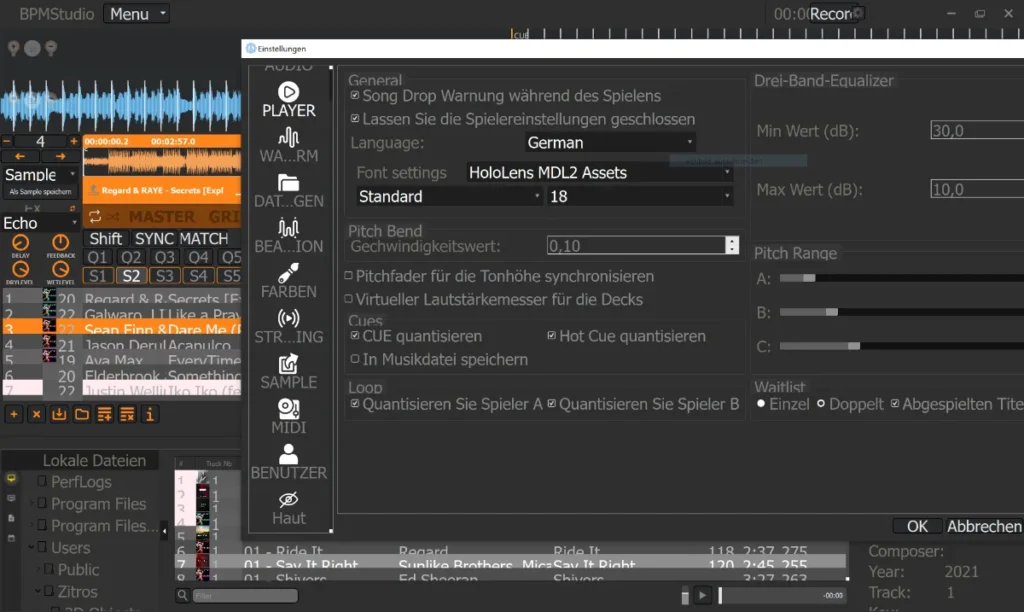1024x612 pixels.
Task: Open the Language dropdown showing German
Action: [x=610, y=142]
